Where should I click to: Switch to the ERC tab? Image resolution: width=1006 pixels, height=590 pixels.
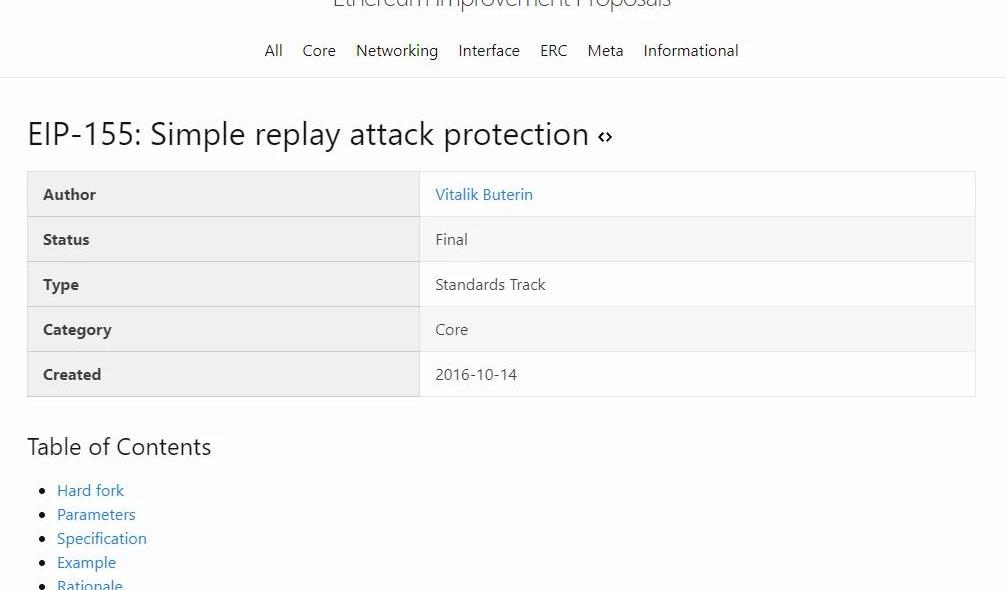(x=554, y=51)
